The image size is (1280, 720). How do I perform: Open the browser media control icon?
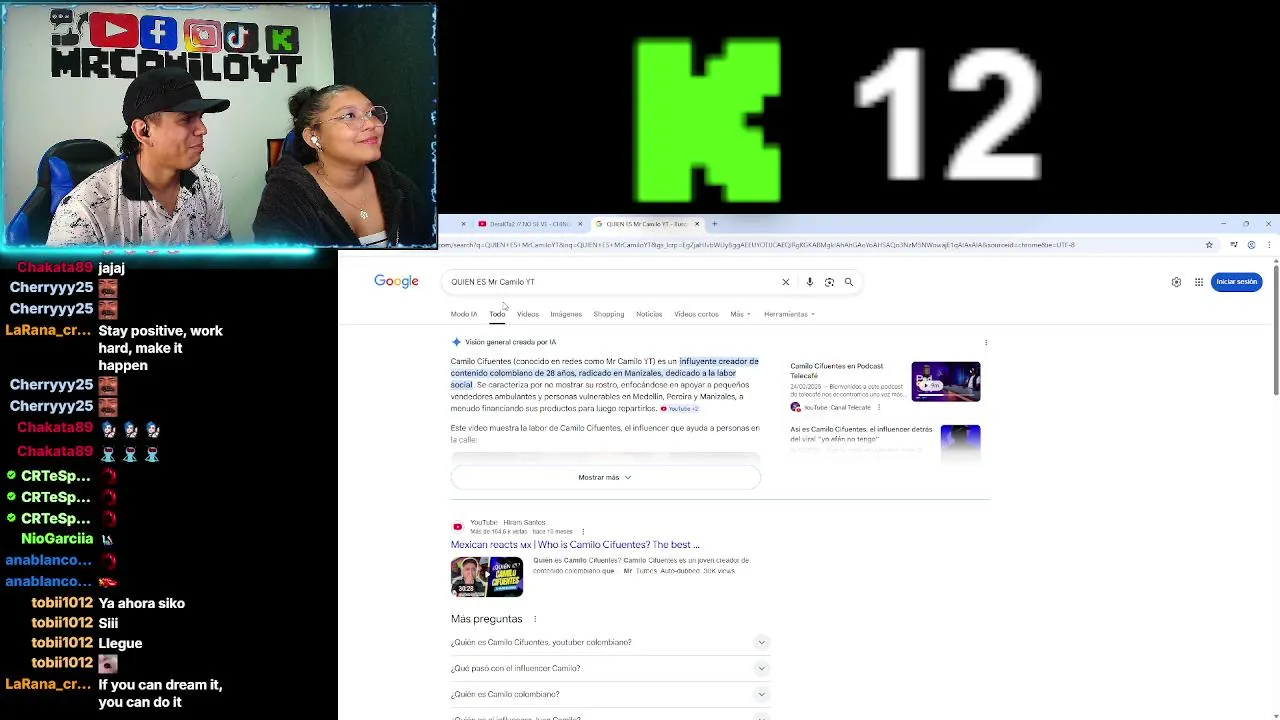(1234, 245)
